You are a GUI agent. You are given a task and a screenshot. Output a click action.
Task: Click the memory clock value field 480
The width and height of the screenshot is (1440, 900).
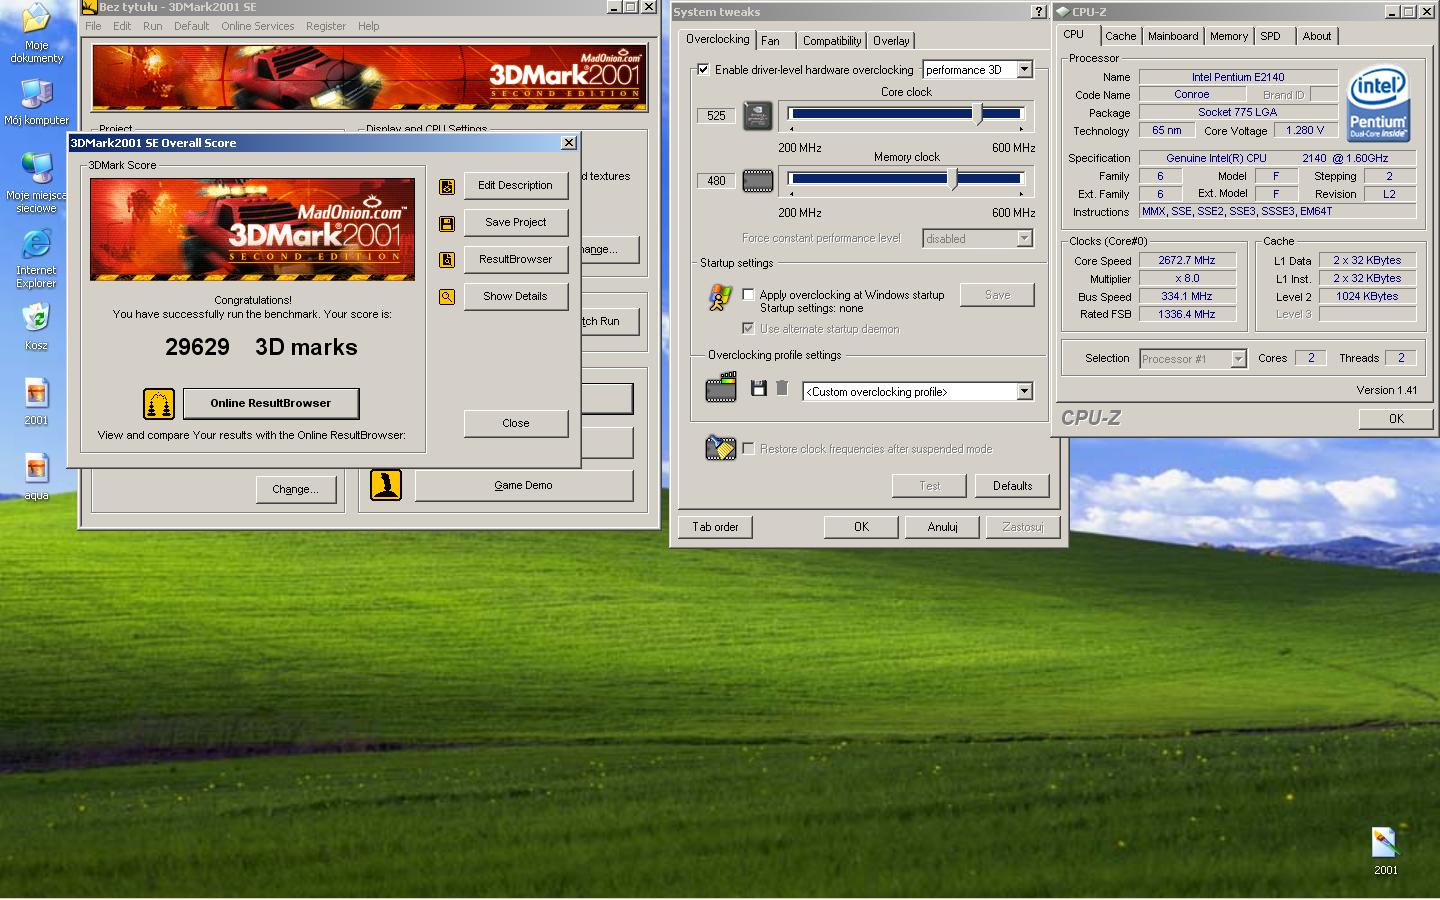pos(716,181)
